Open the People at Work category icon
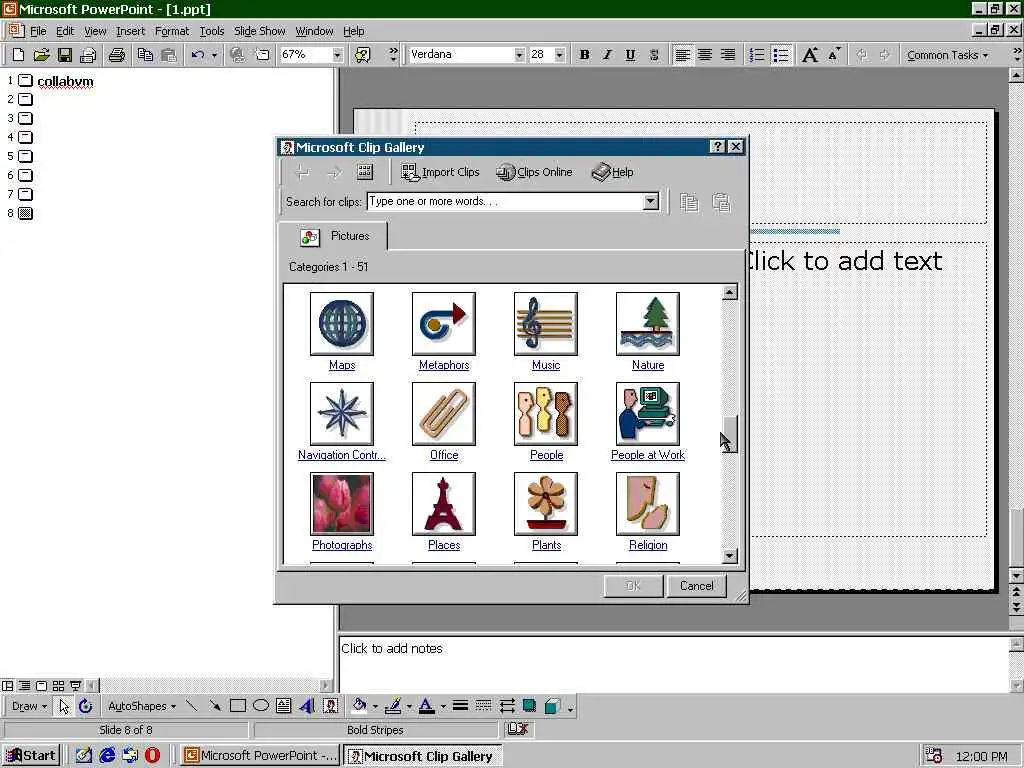Image resolution: width=1024 pixels, height=768 pixels. pyautogui.click(x=648, y=414)
